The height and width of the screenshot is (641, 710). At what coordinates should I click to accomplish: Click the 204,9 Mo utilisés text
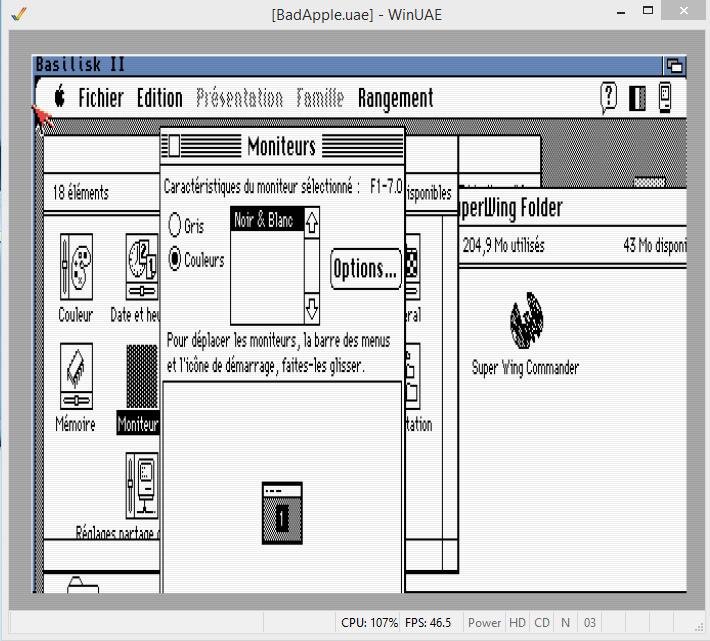point(503,245)
